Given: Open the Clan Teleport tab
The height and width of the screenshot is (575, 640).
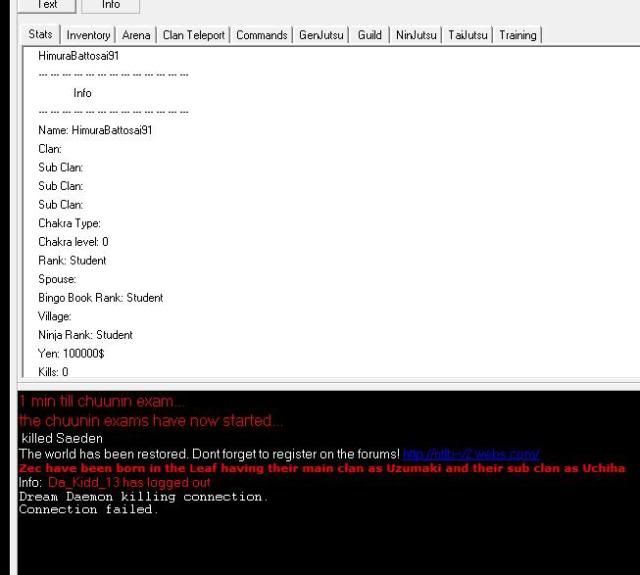Looking at the screenshot, I should [x=193, y=35].
